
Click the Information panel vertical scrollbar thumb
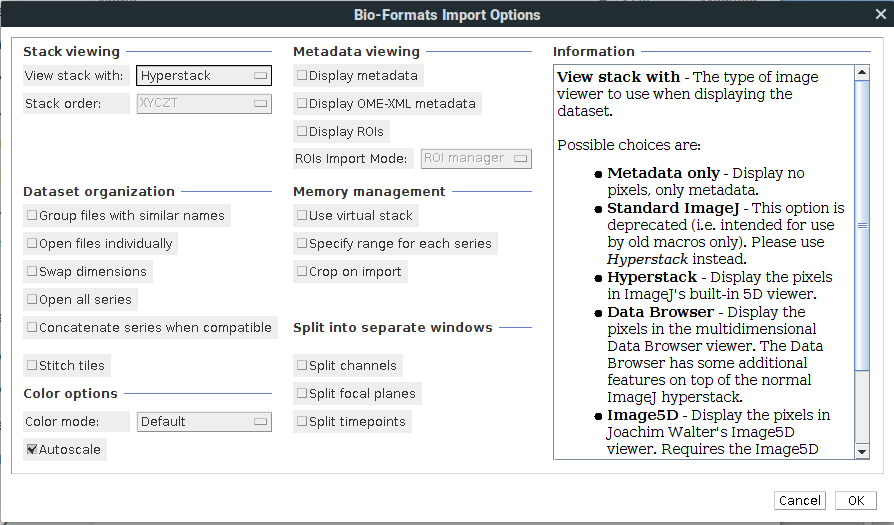(862, 225)
